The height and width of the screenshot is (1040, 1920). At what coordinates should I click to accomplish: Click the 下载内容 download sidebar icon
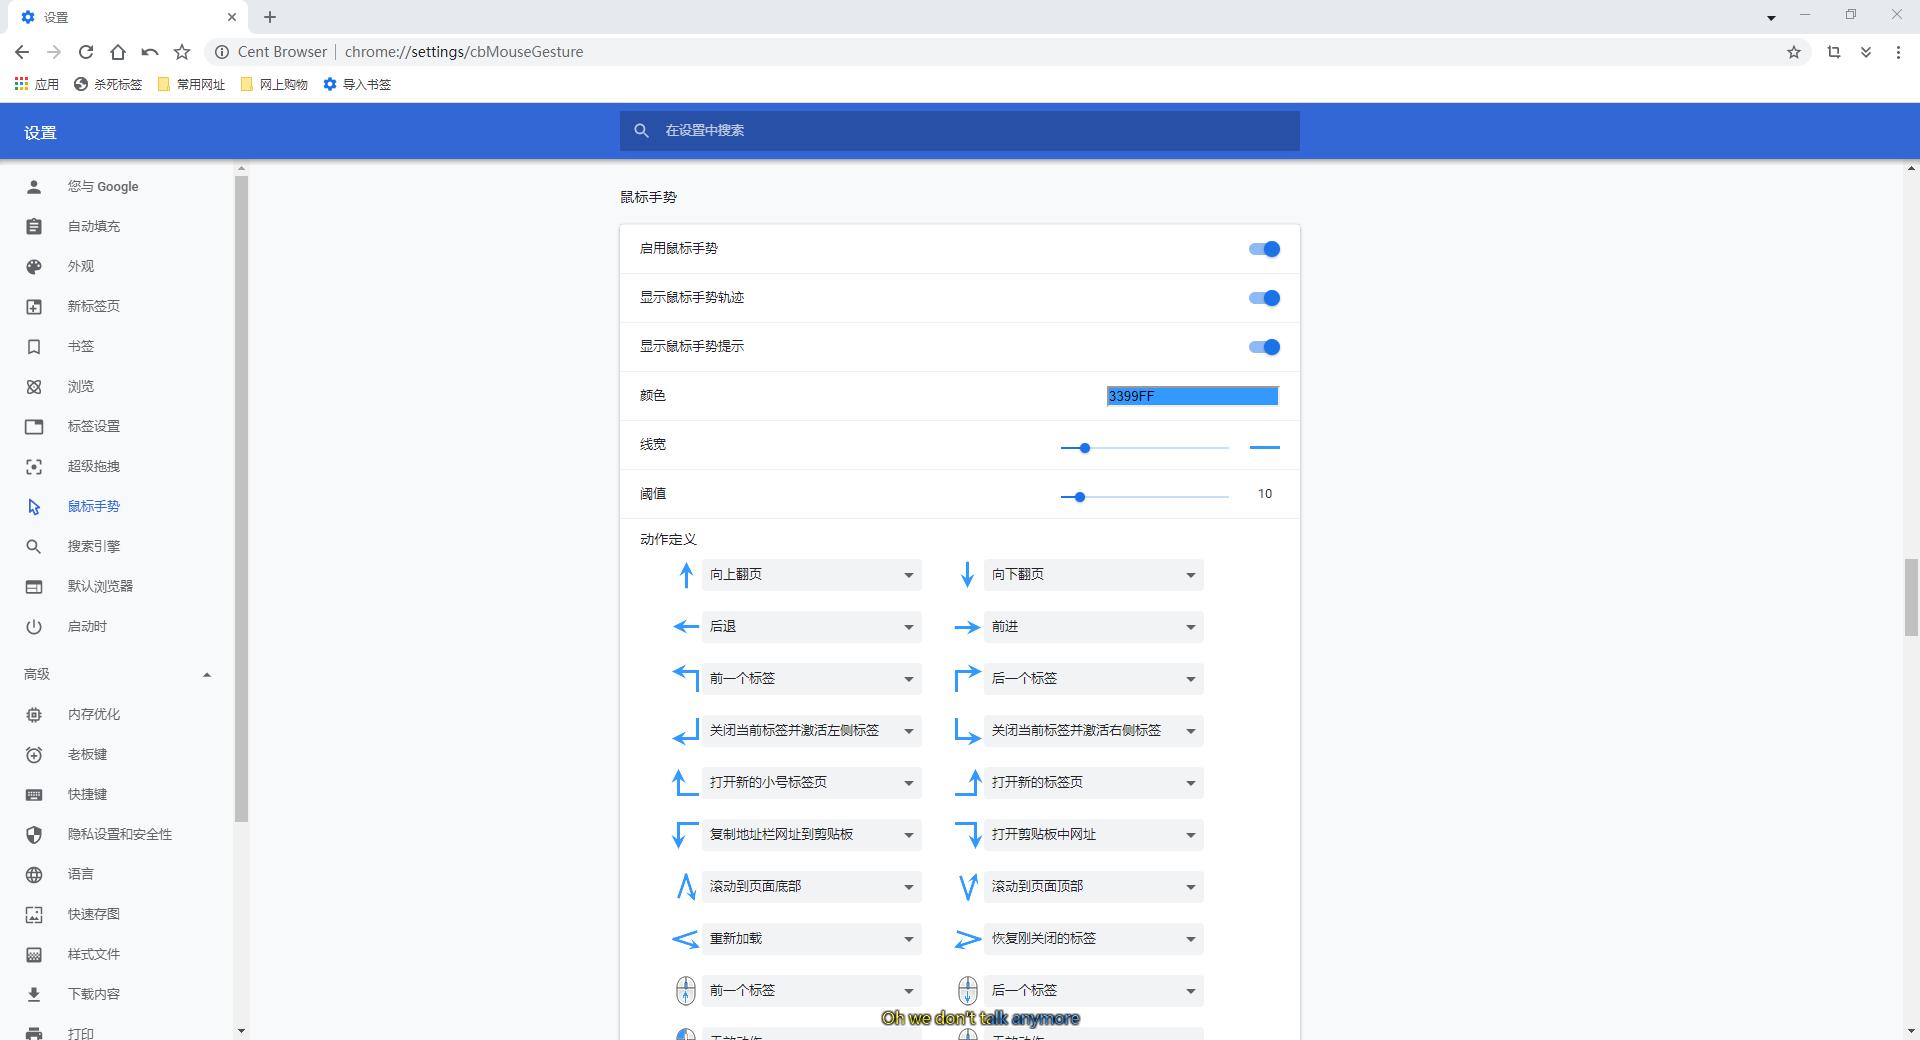34,995
